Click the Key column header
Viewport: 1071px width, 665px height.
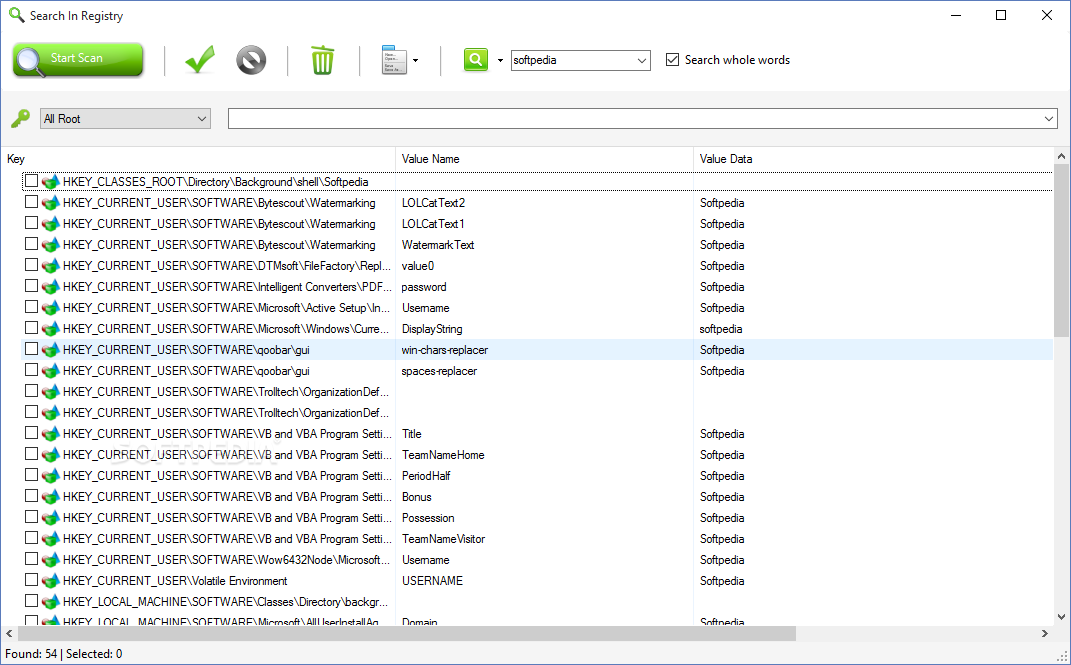click(198, 159)
